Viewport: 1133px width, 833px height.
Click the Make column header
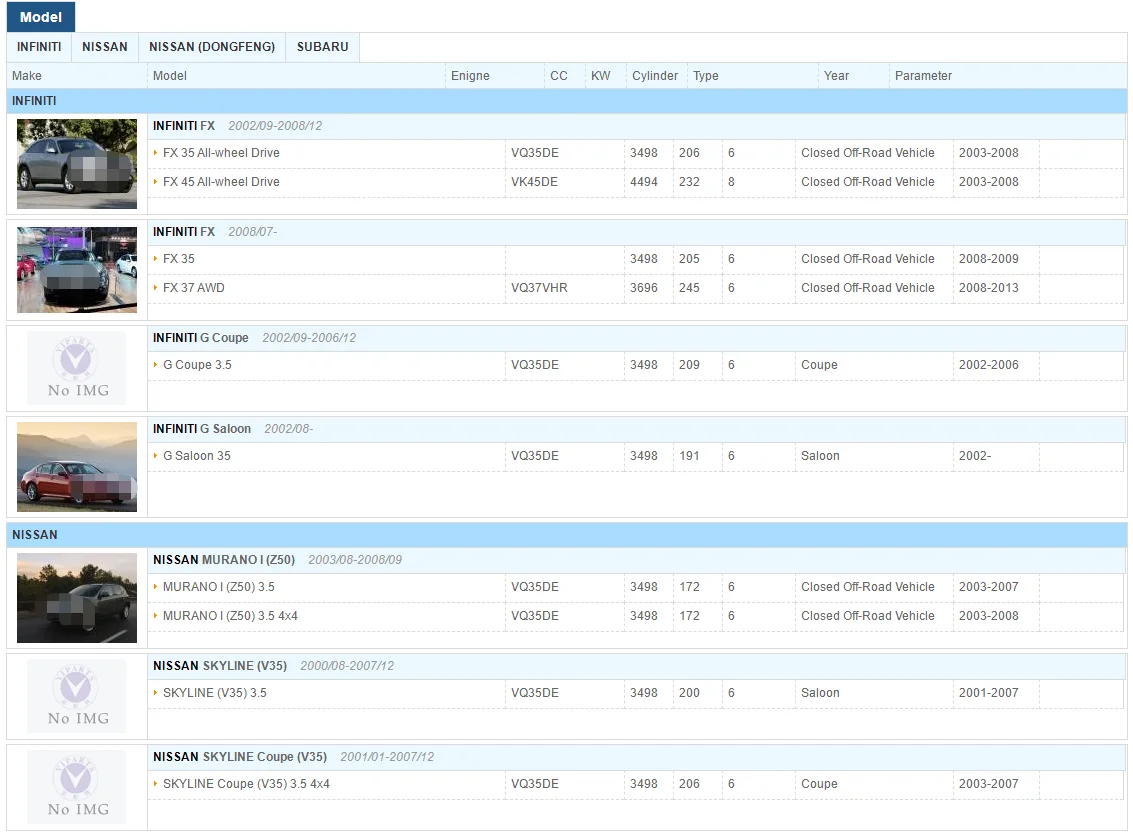click(x=27, y=76)
